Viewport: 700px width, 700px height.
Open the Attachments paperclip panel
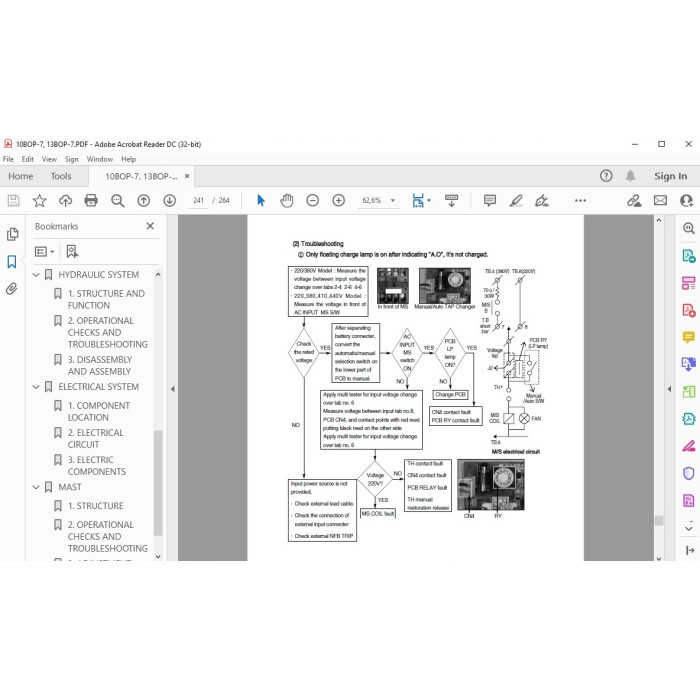12,289
